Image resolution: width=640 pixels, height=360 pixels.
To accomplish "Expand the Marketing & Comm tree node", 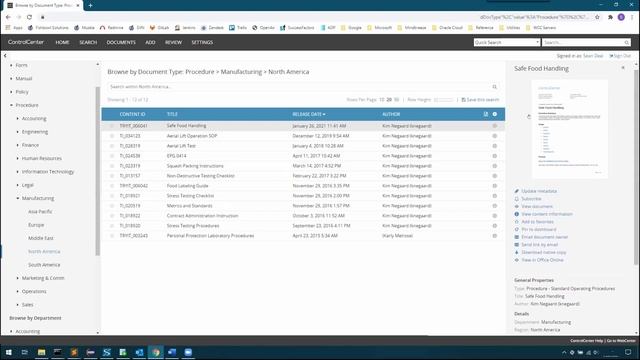I will (18, 278).
